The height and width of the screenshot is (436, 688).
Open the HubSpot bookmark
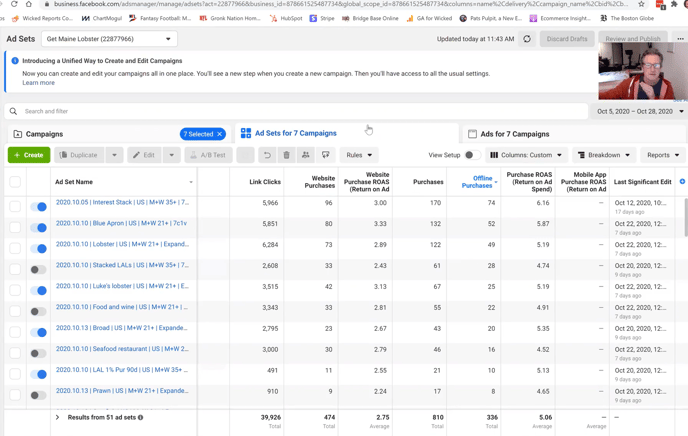[286, 18]
